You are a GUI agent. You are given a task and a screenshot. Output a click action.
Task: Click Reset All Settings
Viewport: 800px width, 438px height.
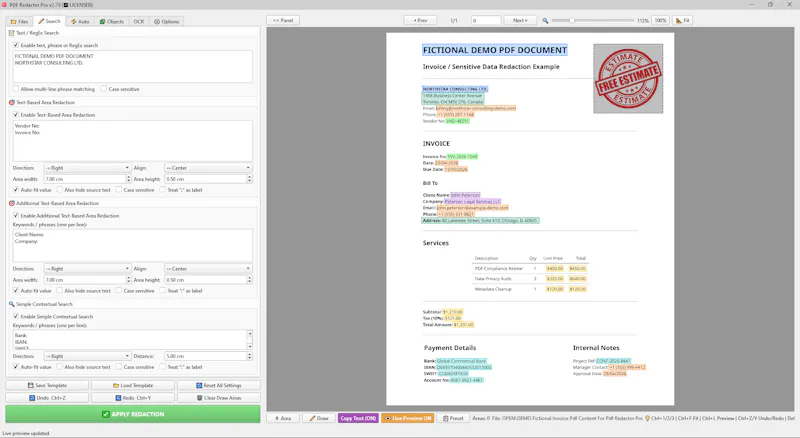pyautogui.click(x=218, y=385)
